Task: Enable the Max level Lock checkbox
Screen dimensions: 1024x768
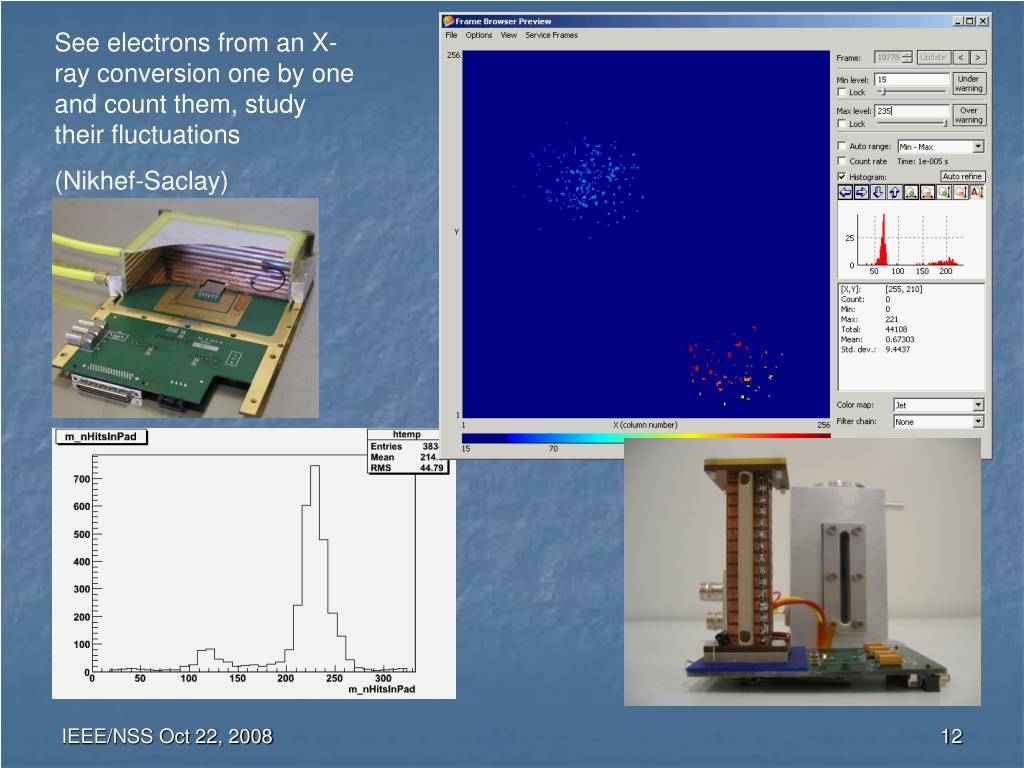Action: click(x=842, y=123)
